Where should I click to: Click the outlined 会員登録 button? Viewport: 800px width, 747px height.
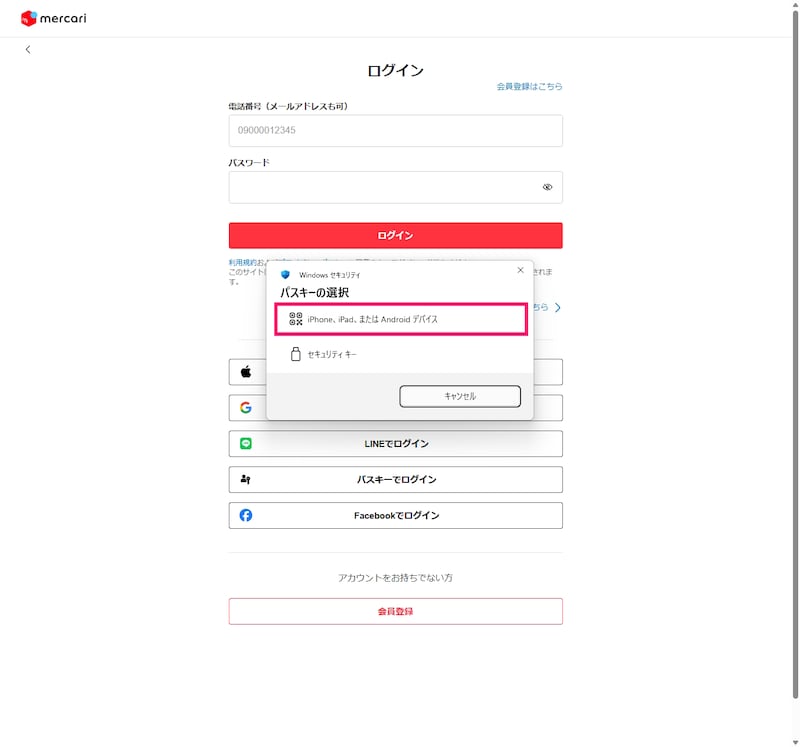pos(395,611)
